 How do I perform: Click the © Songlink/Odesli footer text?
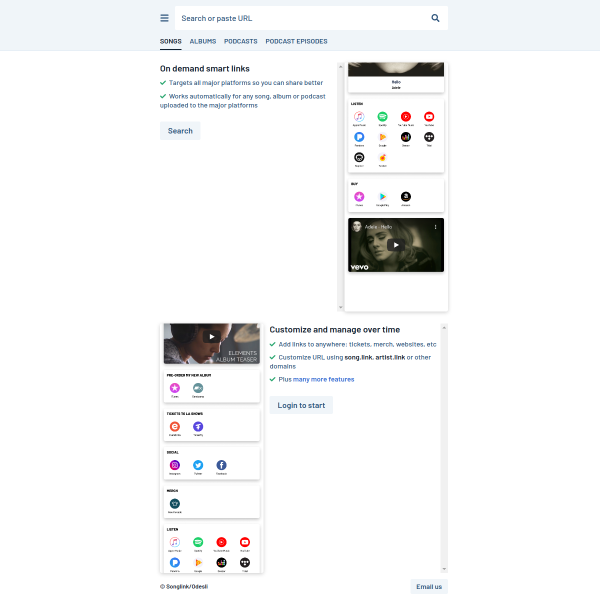pyautogui.click(x=184, y=587)
